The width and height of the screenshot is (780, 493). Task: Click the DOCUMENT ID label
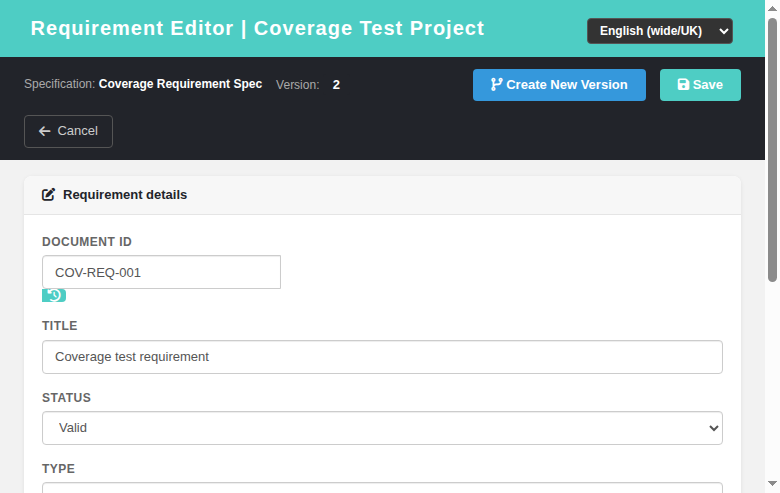pos(87,242)
